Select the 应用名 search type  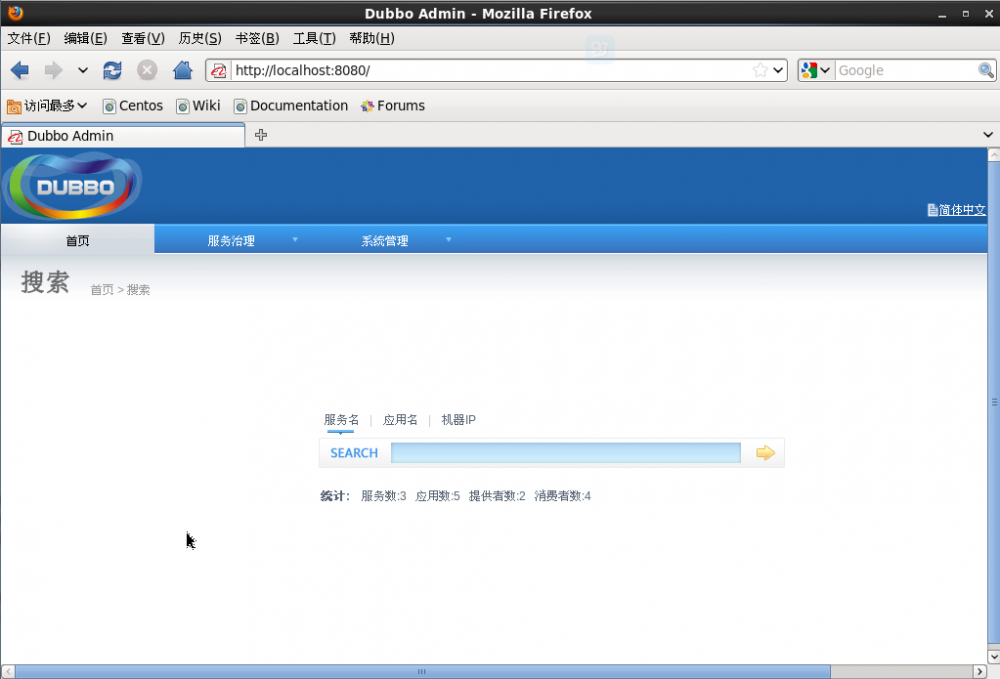coord(400,420)
